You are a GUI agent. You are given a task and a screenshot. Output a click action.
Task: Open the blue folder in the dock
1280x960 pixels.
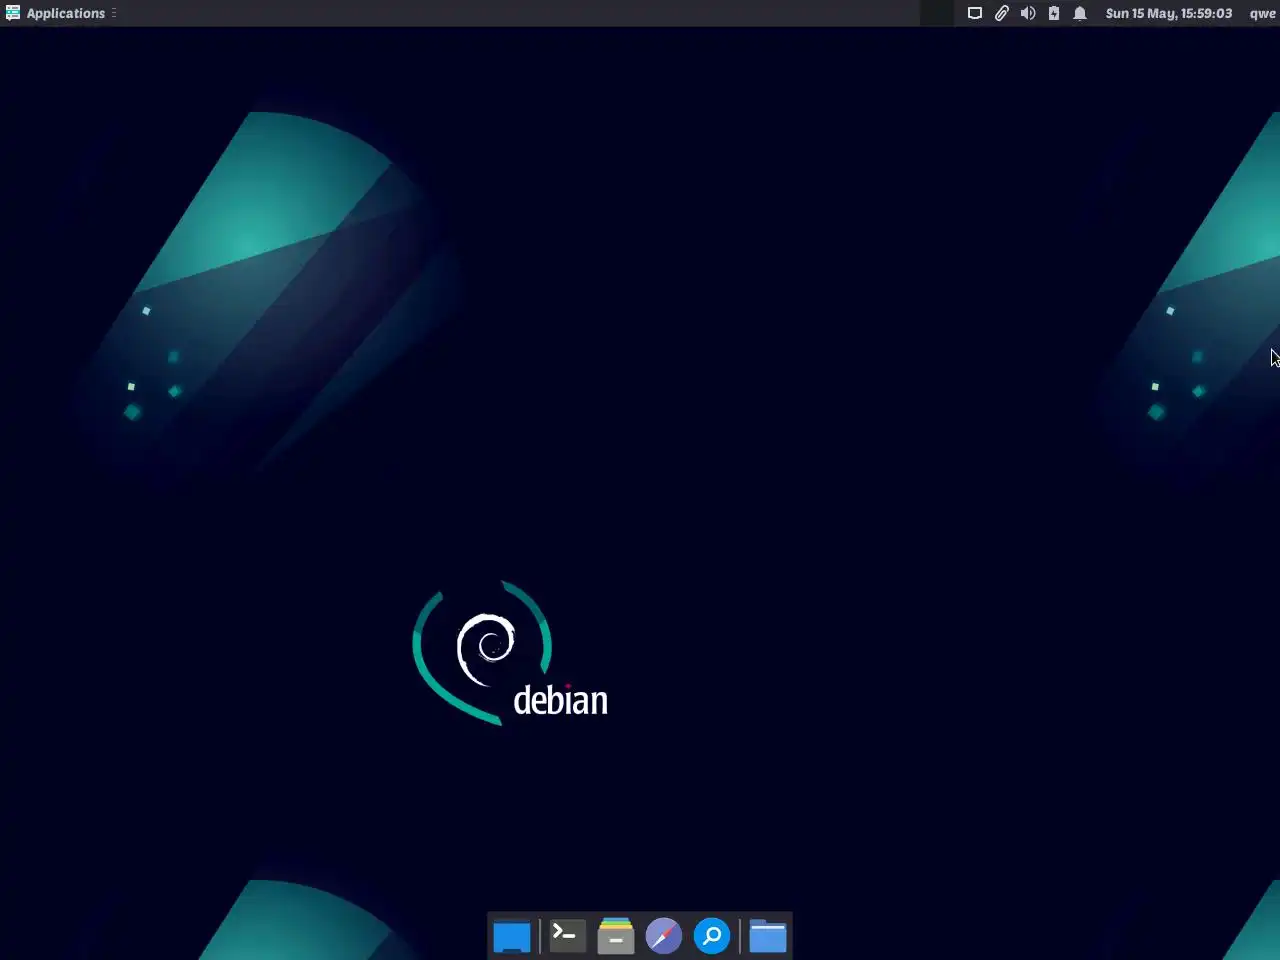pyautogui.click(x=768, y=936)
